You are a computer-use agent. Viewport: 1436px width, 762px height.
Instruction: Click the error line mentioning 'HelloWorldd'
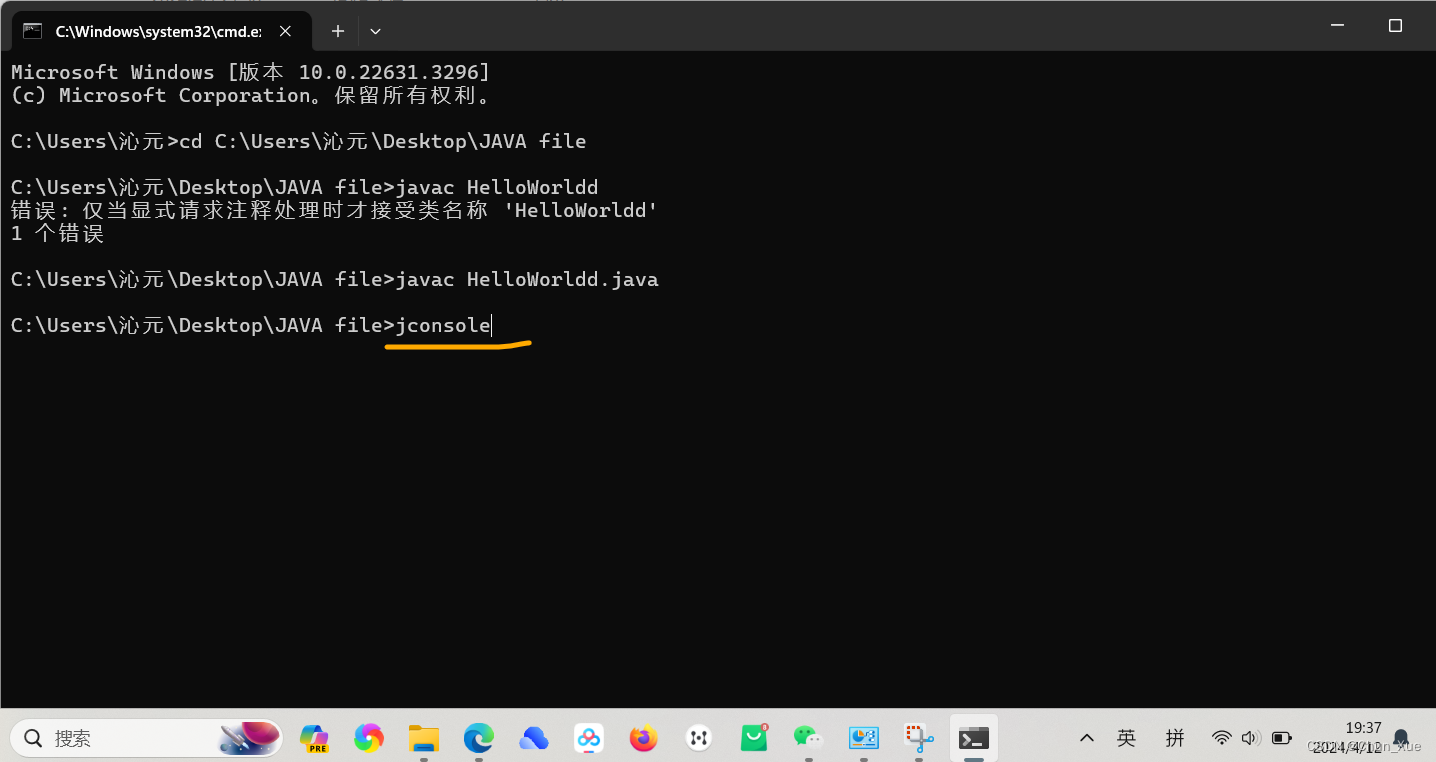pyautogui.click(x=335, y=210)
